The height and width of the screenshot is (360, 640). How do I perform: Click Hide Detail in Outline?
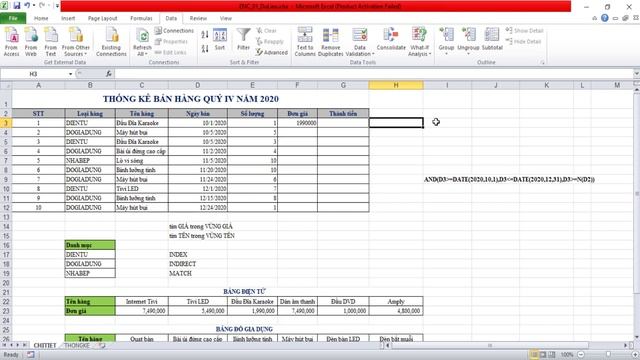coord(523,41)
